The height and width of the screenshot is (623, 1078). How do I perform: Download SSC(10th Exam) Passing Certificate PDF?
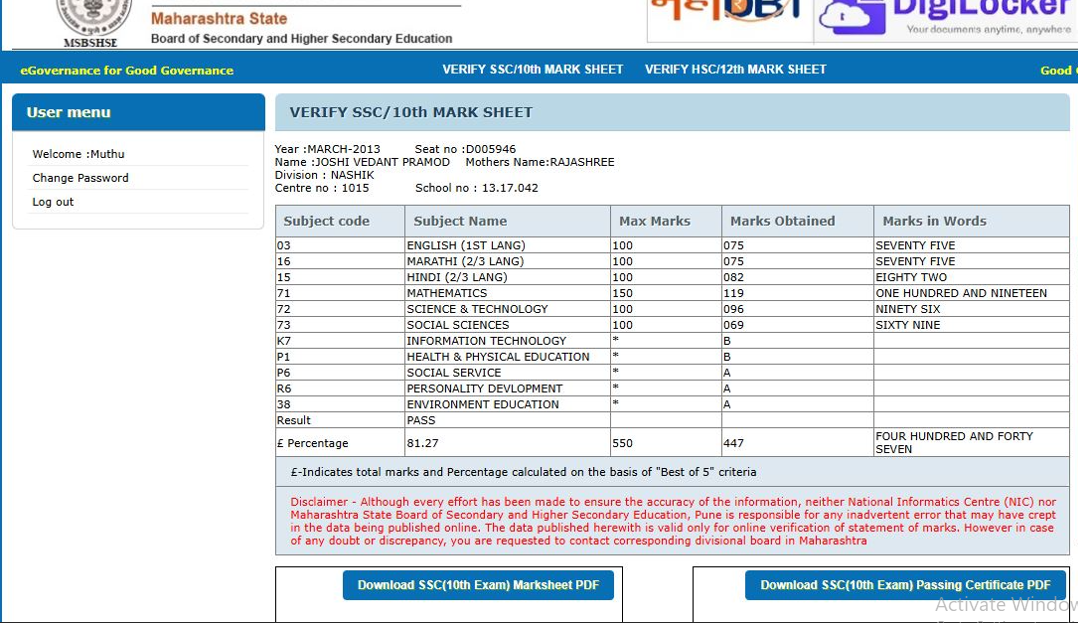click(x=905, y=585)
